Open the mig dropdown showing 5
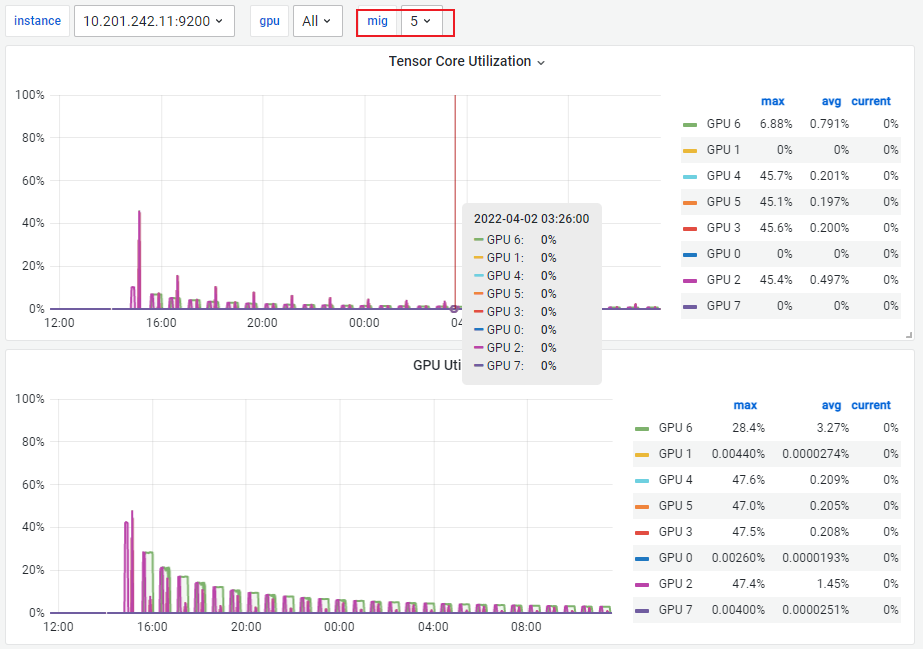923x649 pixels. click(421, 20)
